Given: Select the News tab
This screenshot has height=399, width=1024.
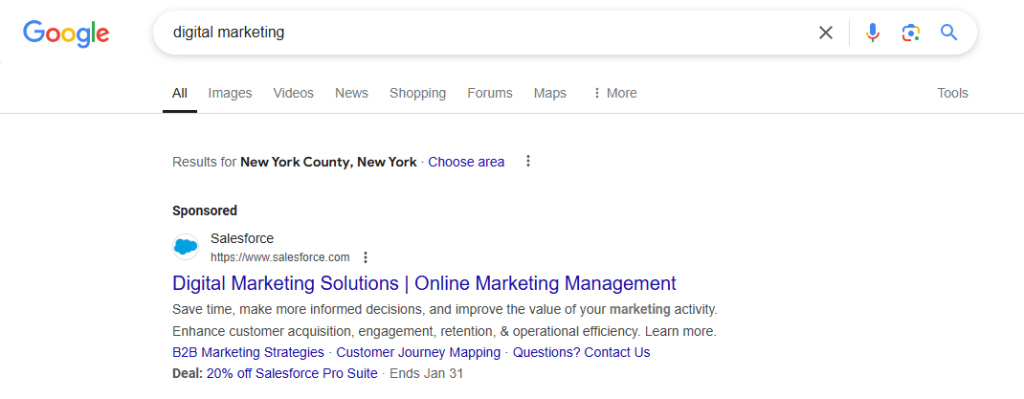Looking at the screenshot, I should point(351,93).
